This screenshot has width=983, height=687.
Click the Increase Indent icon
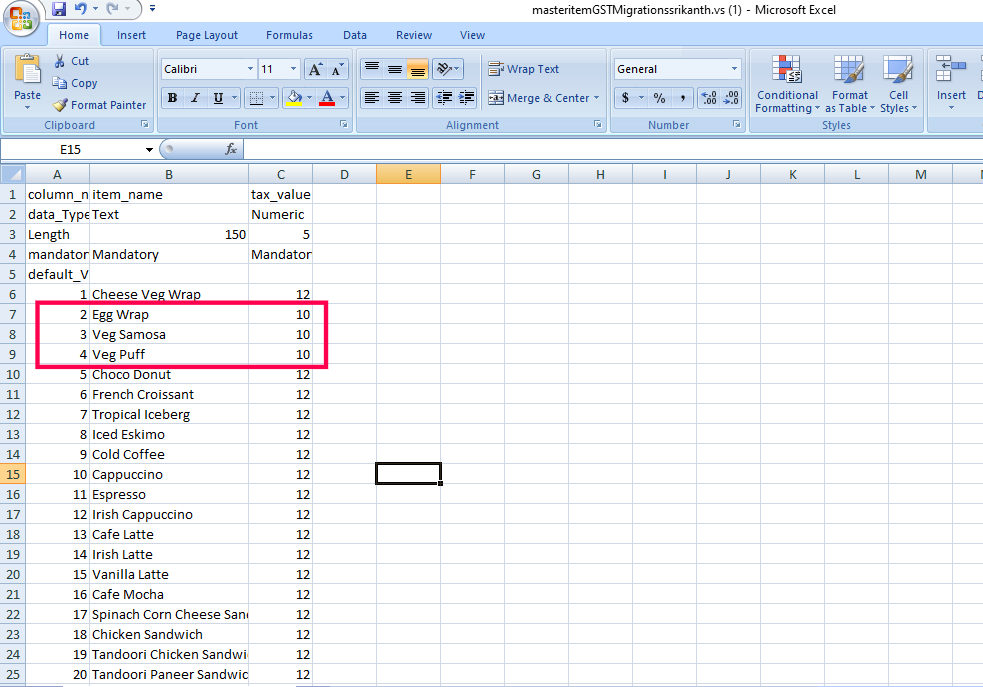[465, 98]
